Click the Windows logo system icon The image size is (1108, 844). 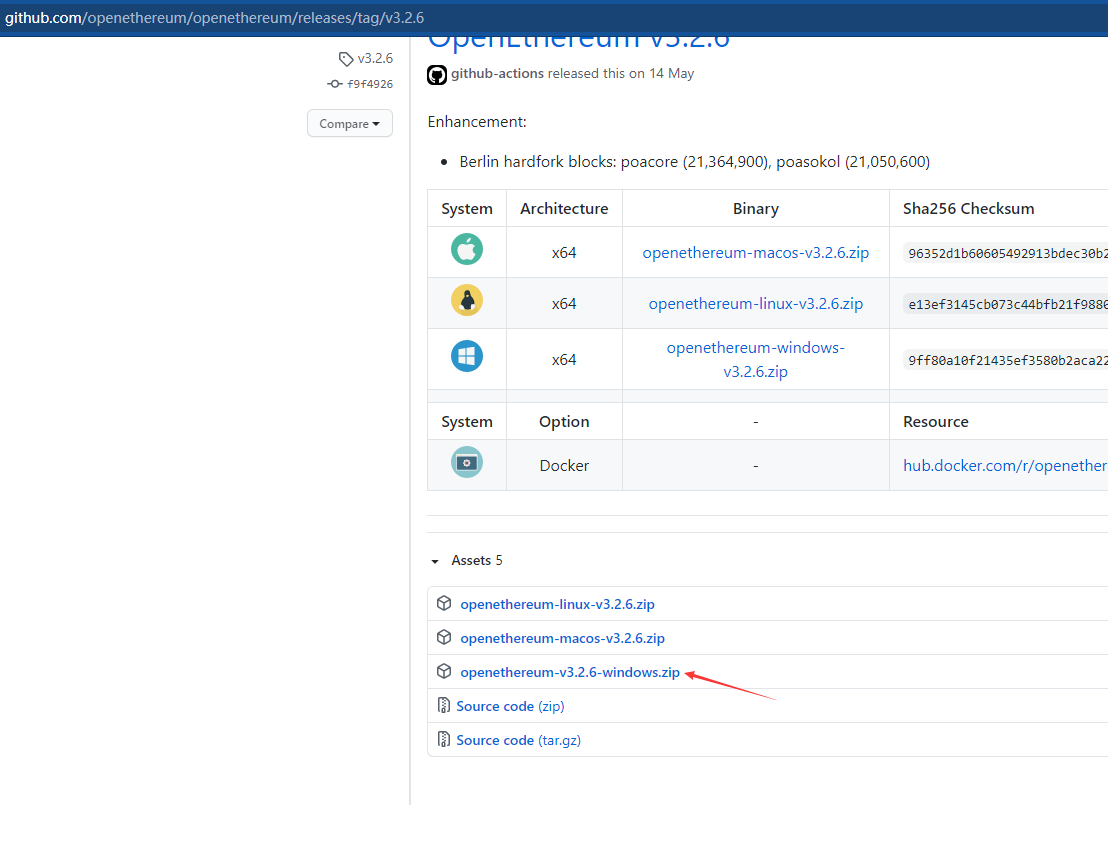(466, 357)
